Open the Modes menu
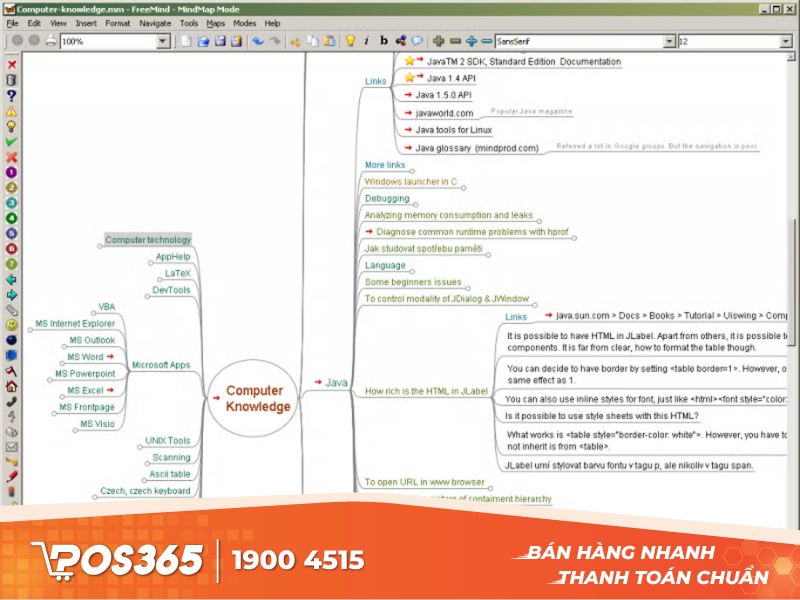Image resolution: width=800 pixels, height=600 pixels. (x=244, y=23)
